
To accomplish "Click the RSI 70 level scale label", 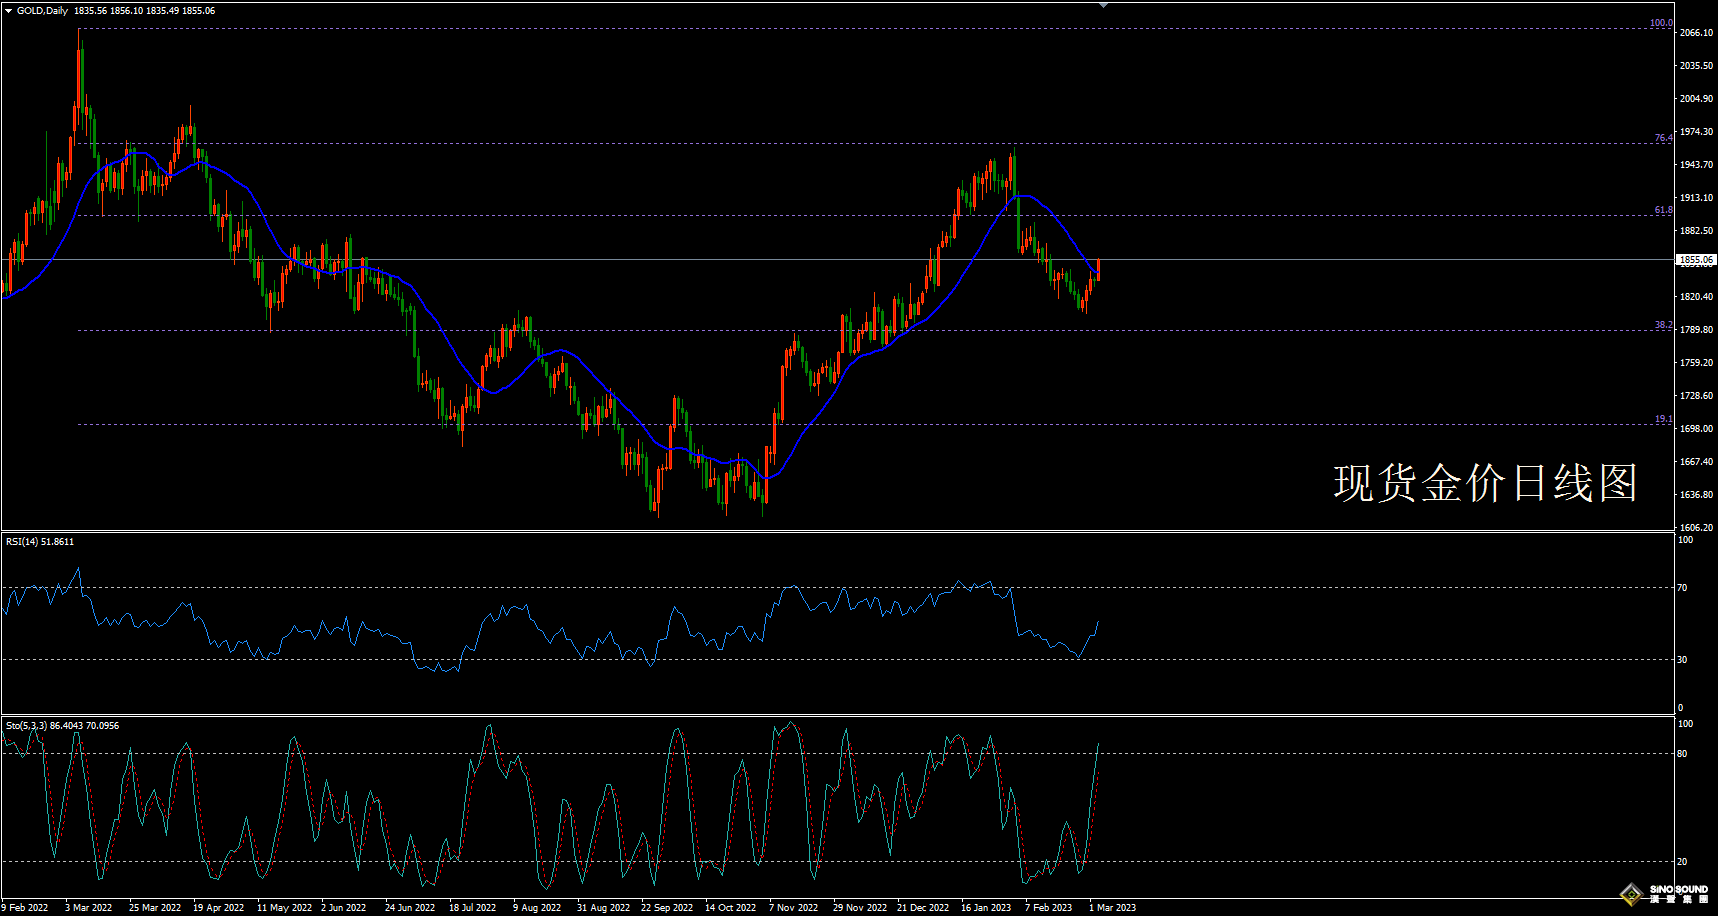I will pyautogui.click(x=1682, y=588).
